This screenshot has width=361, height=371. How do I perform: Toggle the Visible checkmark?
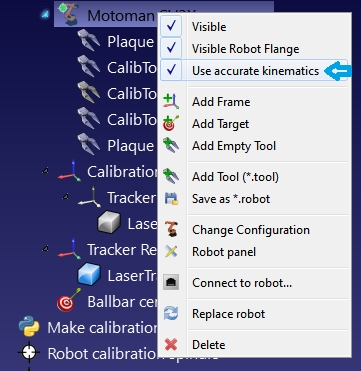click(171, 26)
